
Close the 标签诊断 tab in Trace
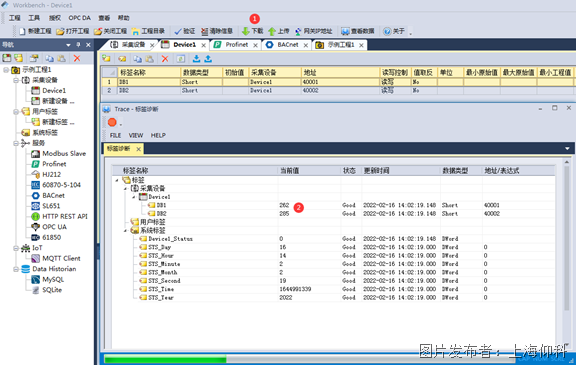tap(138, 149)
